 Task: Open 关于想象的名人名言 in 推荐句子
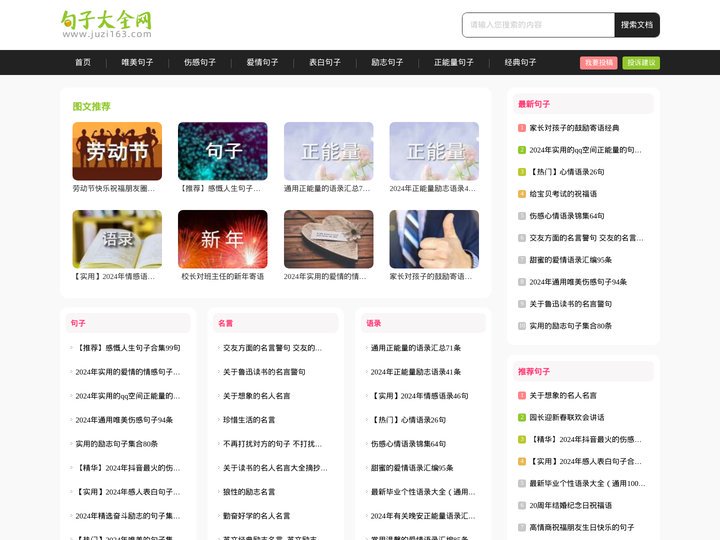point(563,395)
